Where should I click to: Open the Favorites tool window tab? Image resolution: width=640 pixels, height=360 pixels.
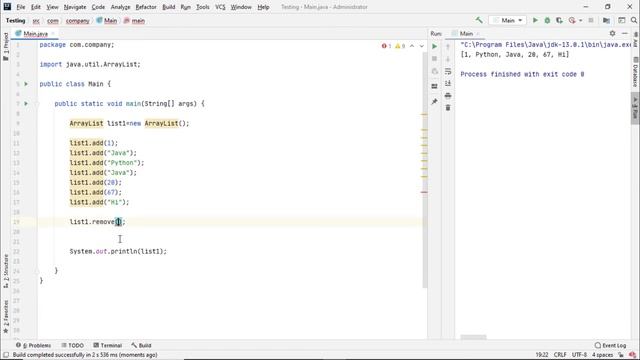[x=6, y=317]
